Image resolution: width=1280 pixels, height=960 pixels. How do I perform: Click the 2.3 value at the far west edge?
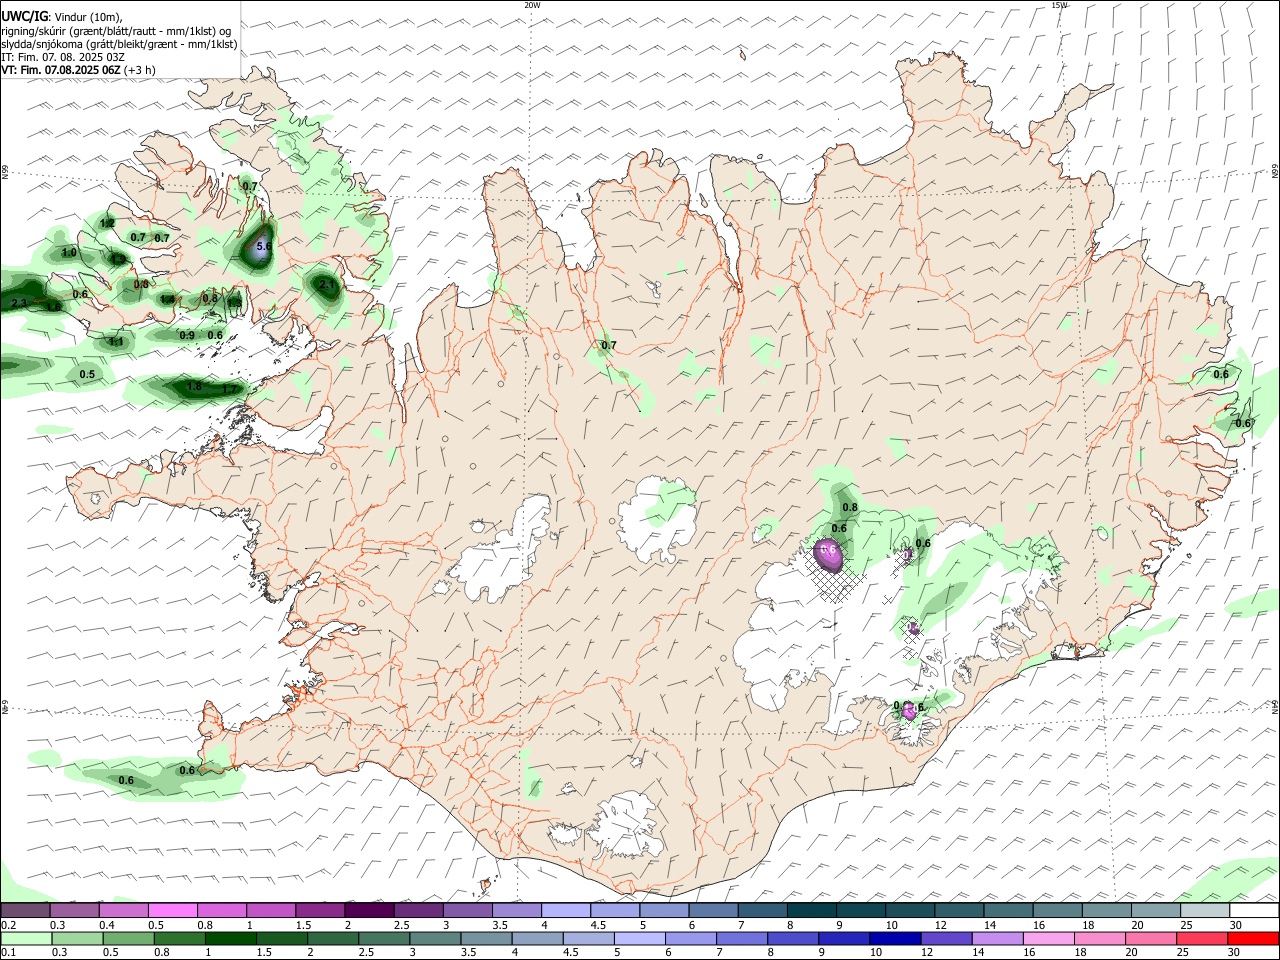point(19,303)
